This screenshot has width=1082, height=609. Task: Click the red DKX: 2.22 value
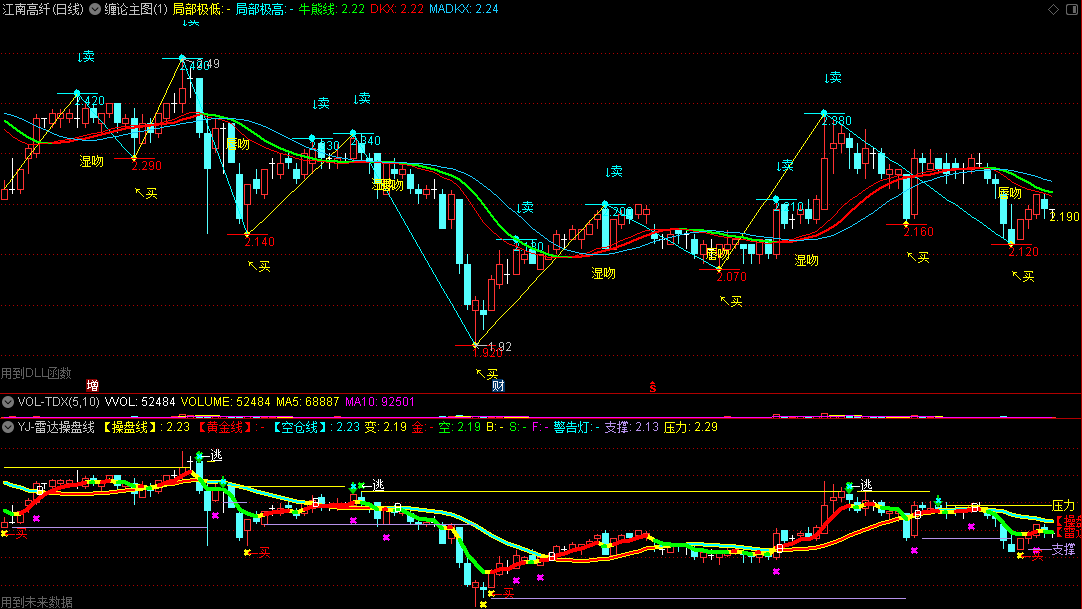click(397, 9)
